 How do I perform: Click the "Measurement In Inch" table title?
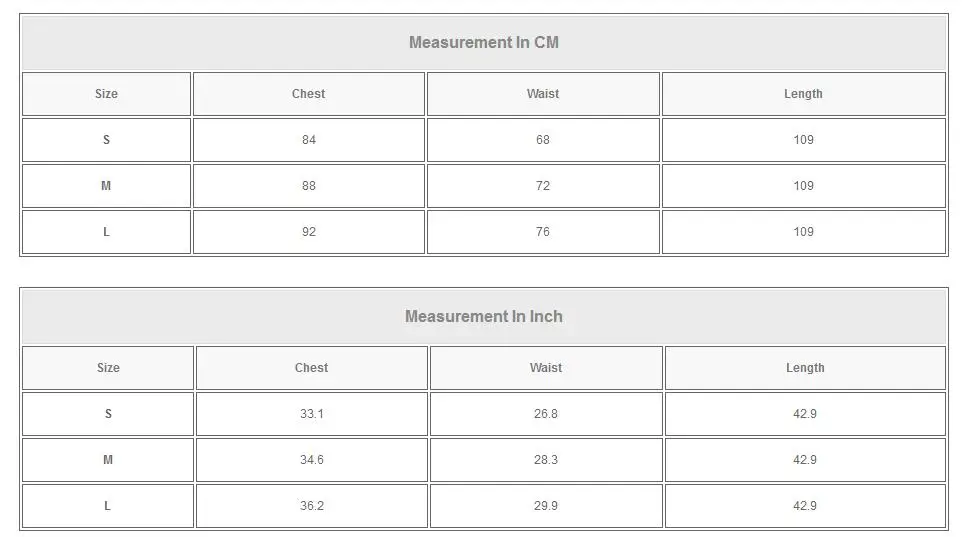coord(484,317)
